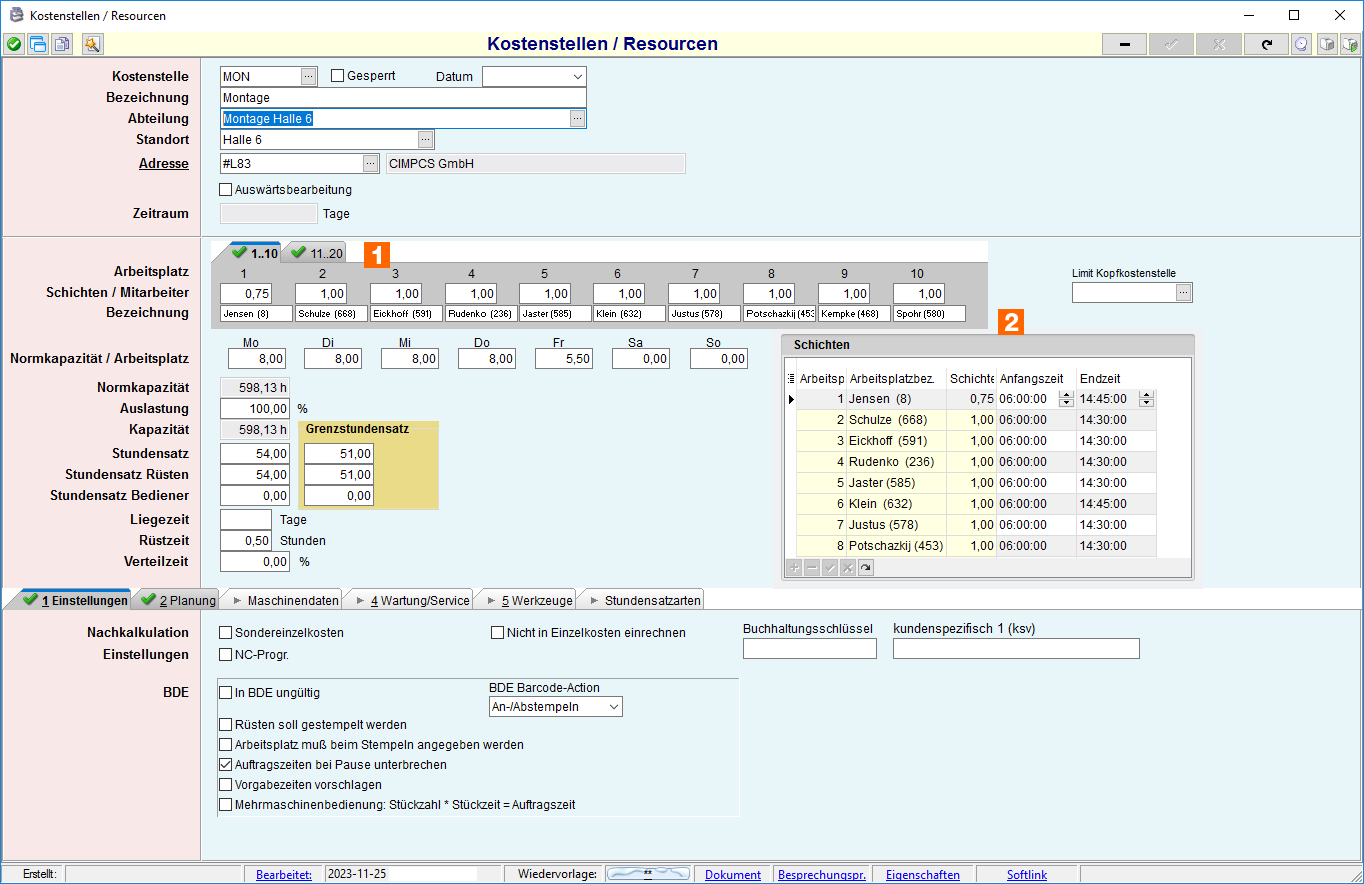Click the blue cascading windows toolbar icon

[38, 44]
